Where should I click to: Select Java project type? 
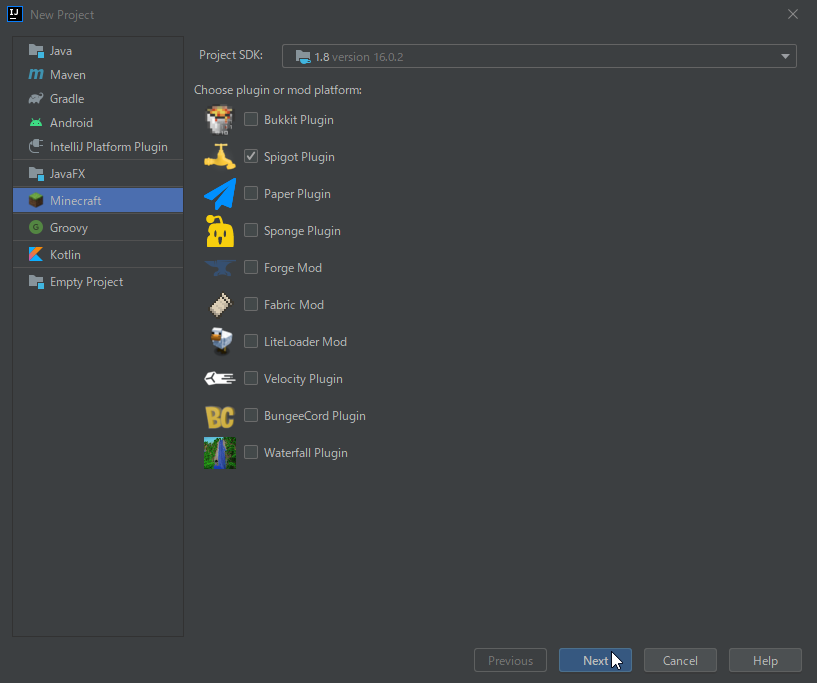98,51
